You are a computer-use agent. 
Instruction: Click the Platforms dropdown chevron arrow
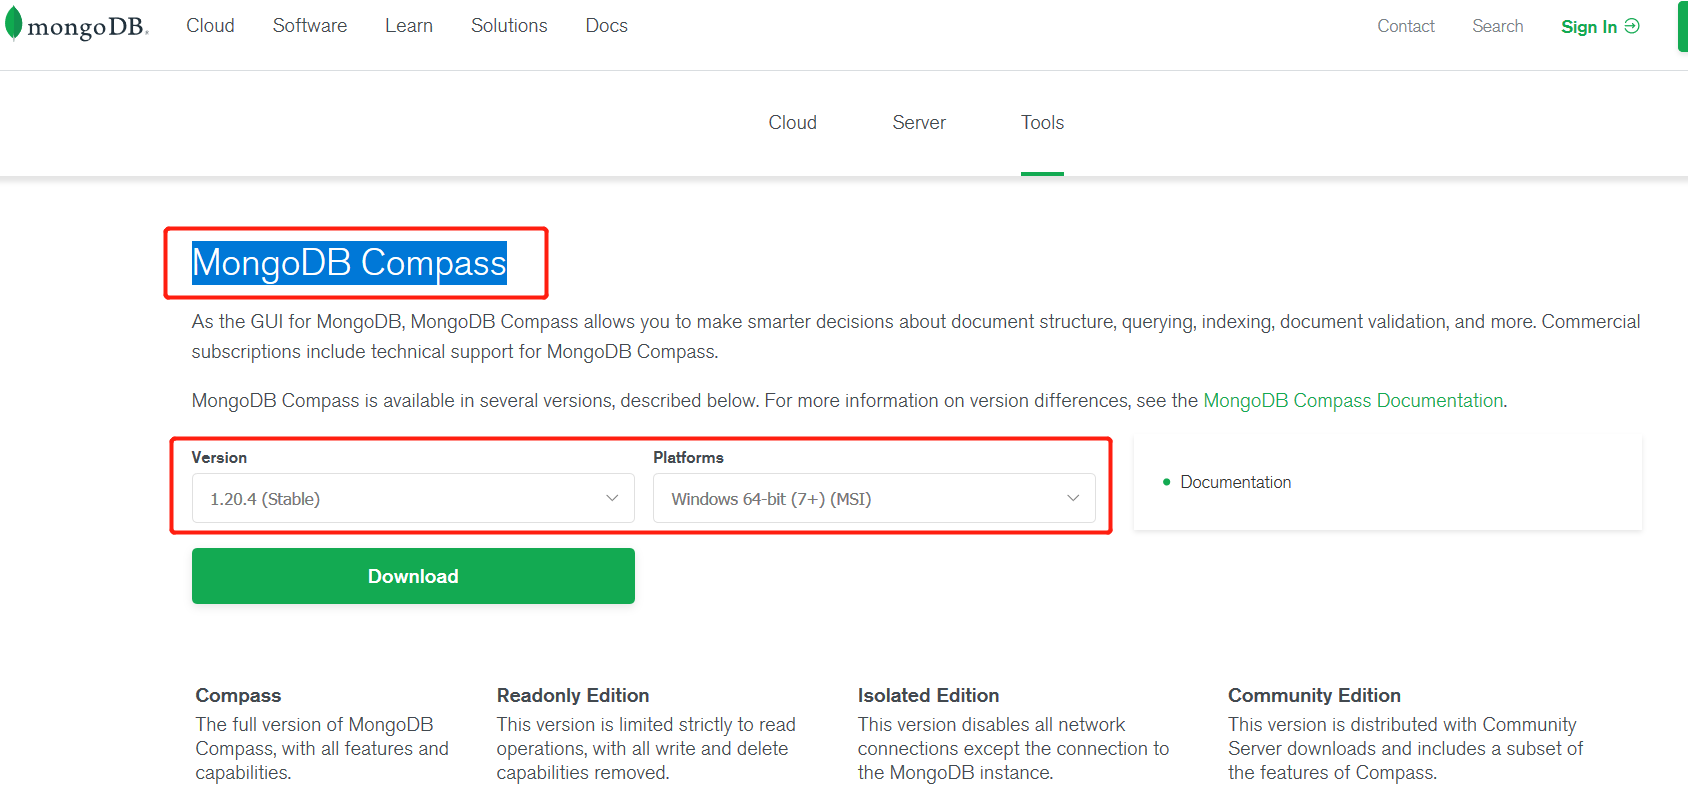[x=1073, y=498]
